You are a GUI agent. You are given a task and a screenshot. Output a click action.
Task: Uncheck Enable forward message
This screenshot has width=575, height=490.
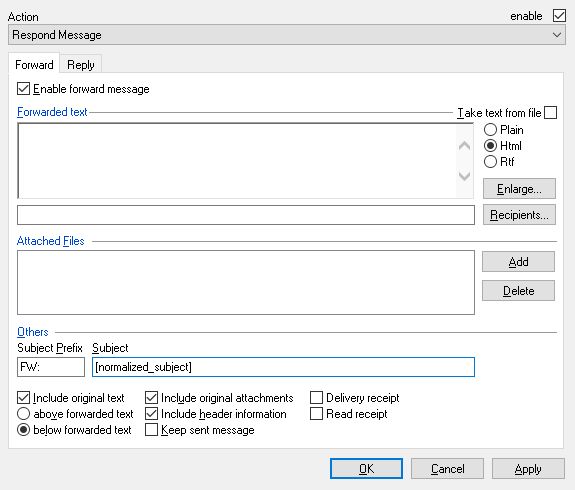point(23,89)
